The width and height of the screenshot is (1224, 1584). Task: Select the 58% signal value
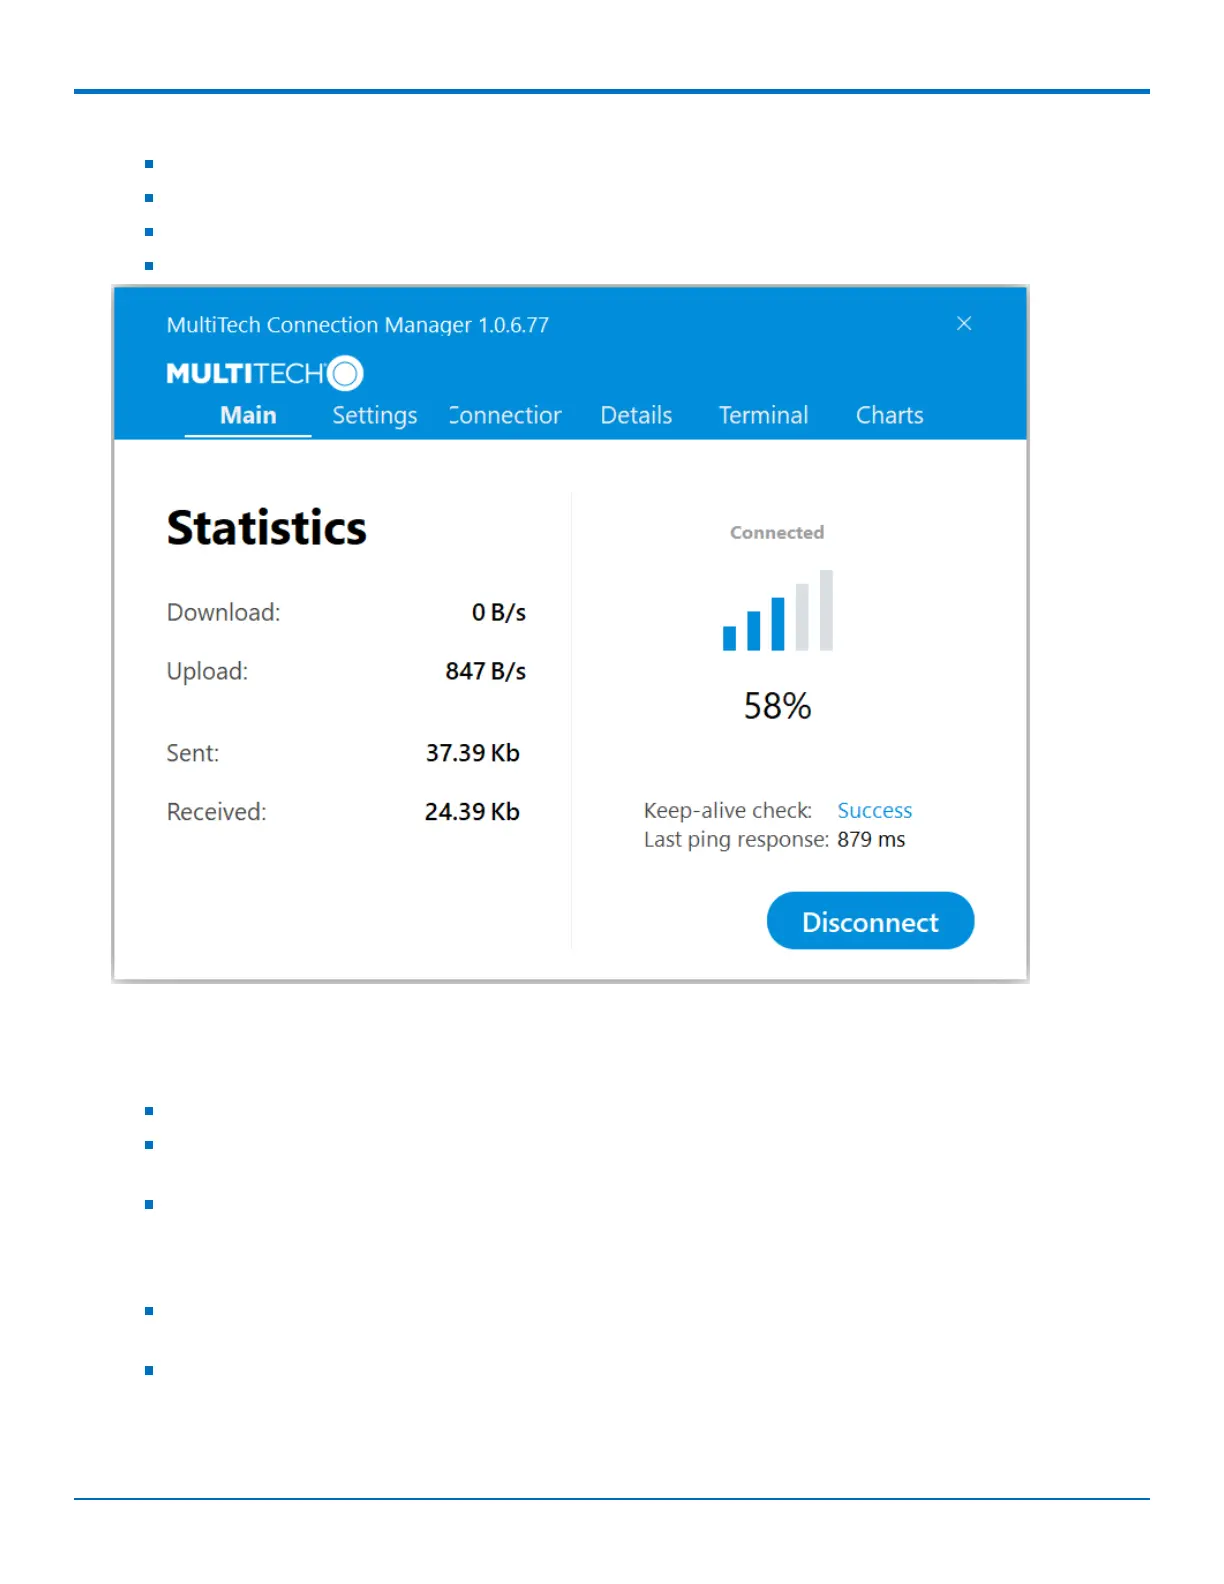[777, 706]
